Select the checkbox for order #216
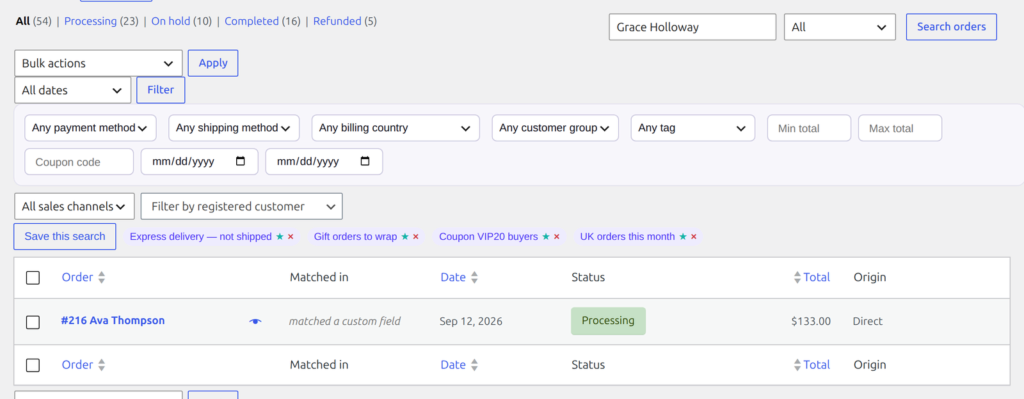Viewport: 1024px width, 399px height. tap(33, 322)
